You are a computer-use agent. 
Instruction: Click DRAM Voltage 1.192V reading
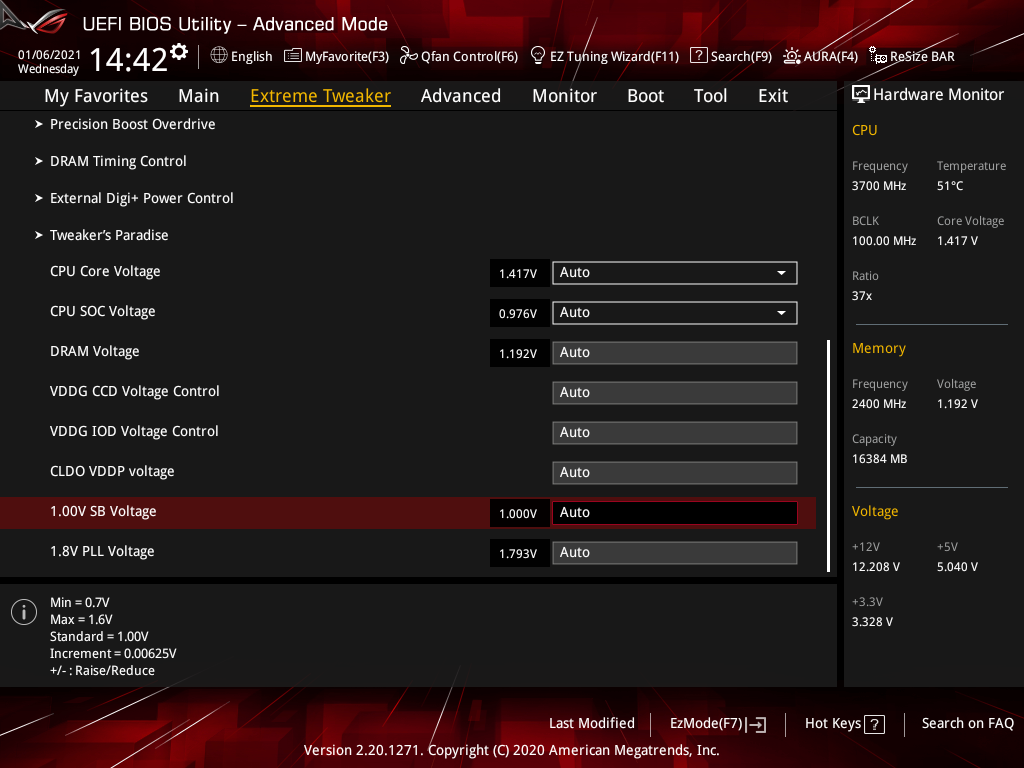pyautogui.click(x=518, y=353)
